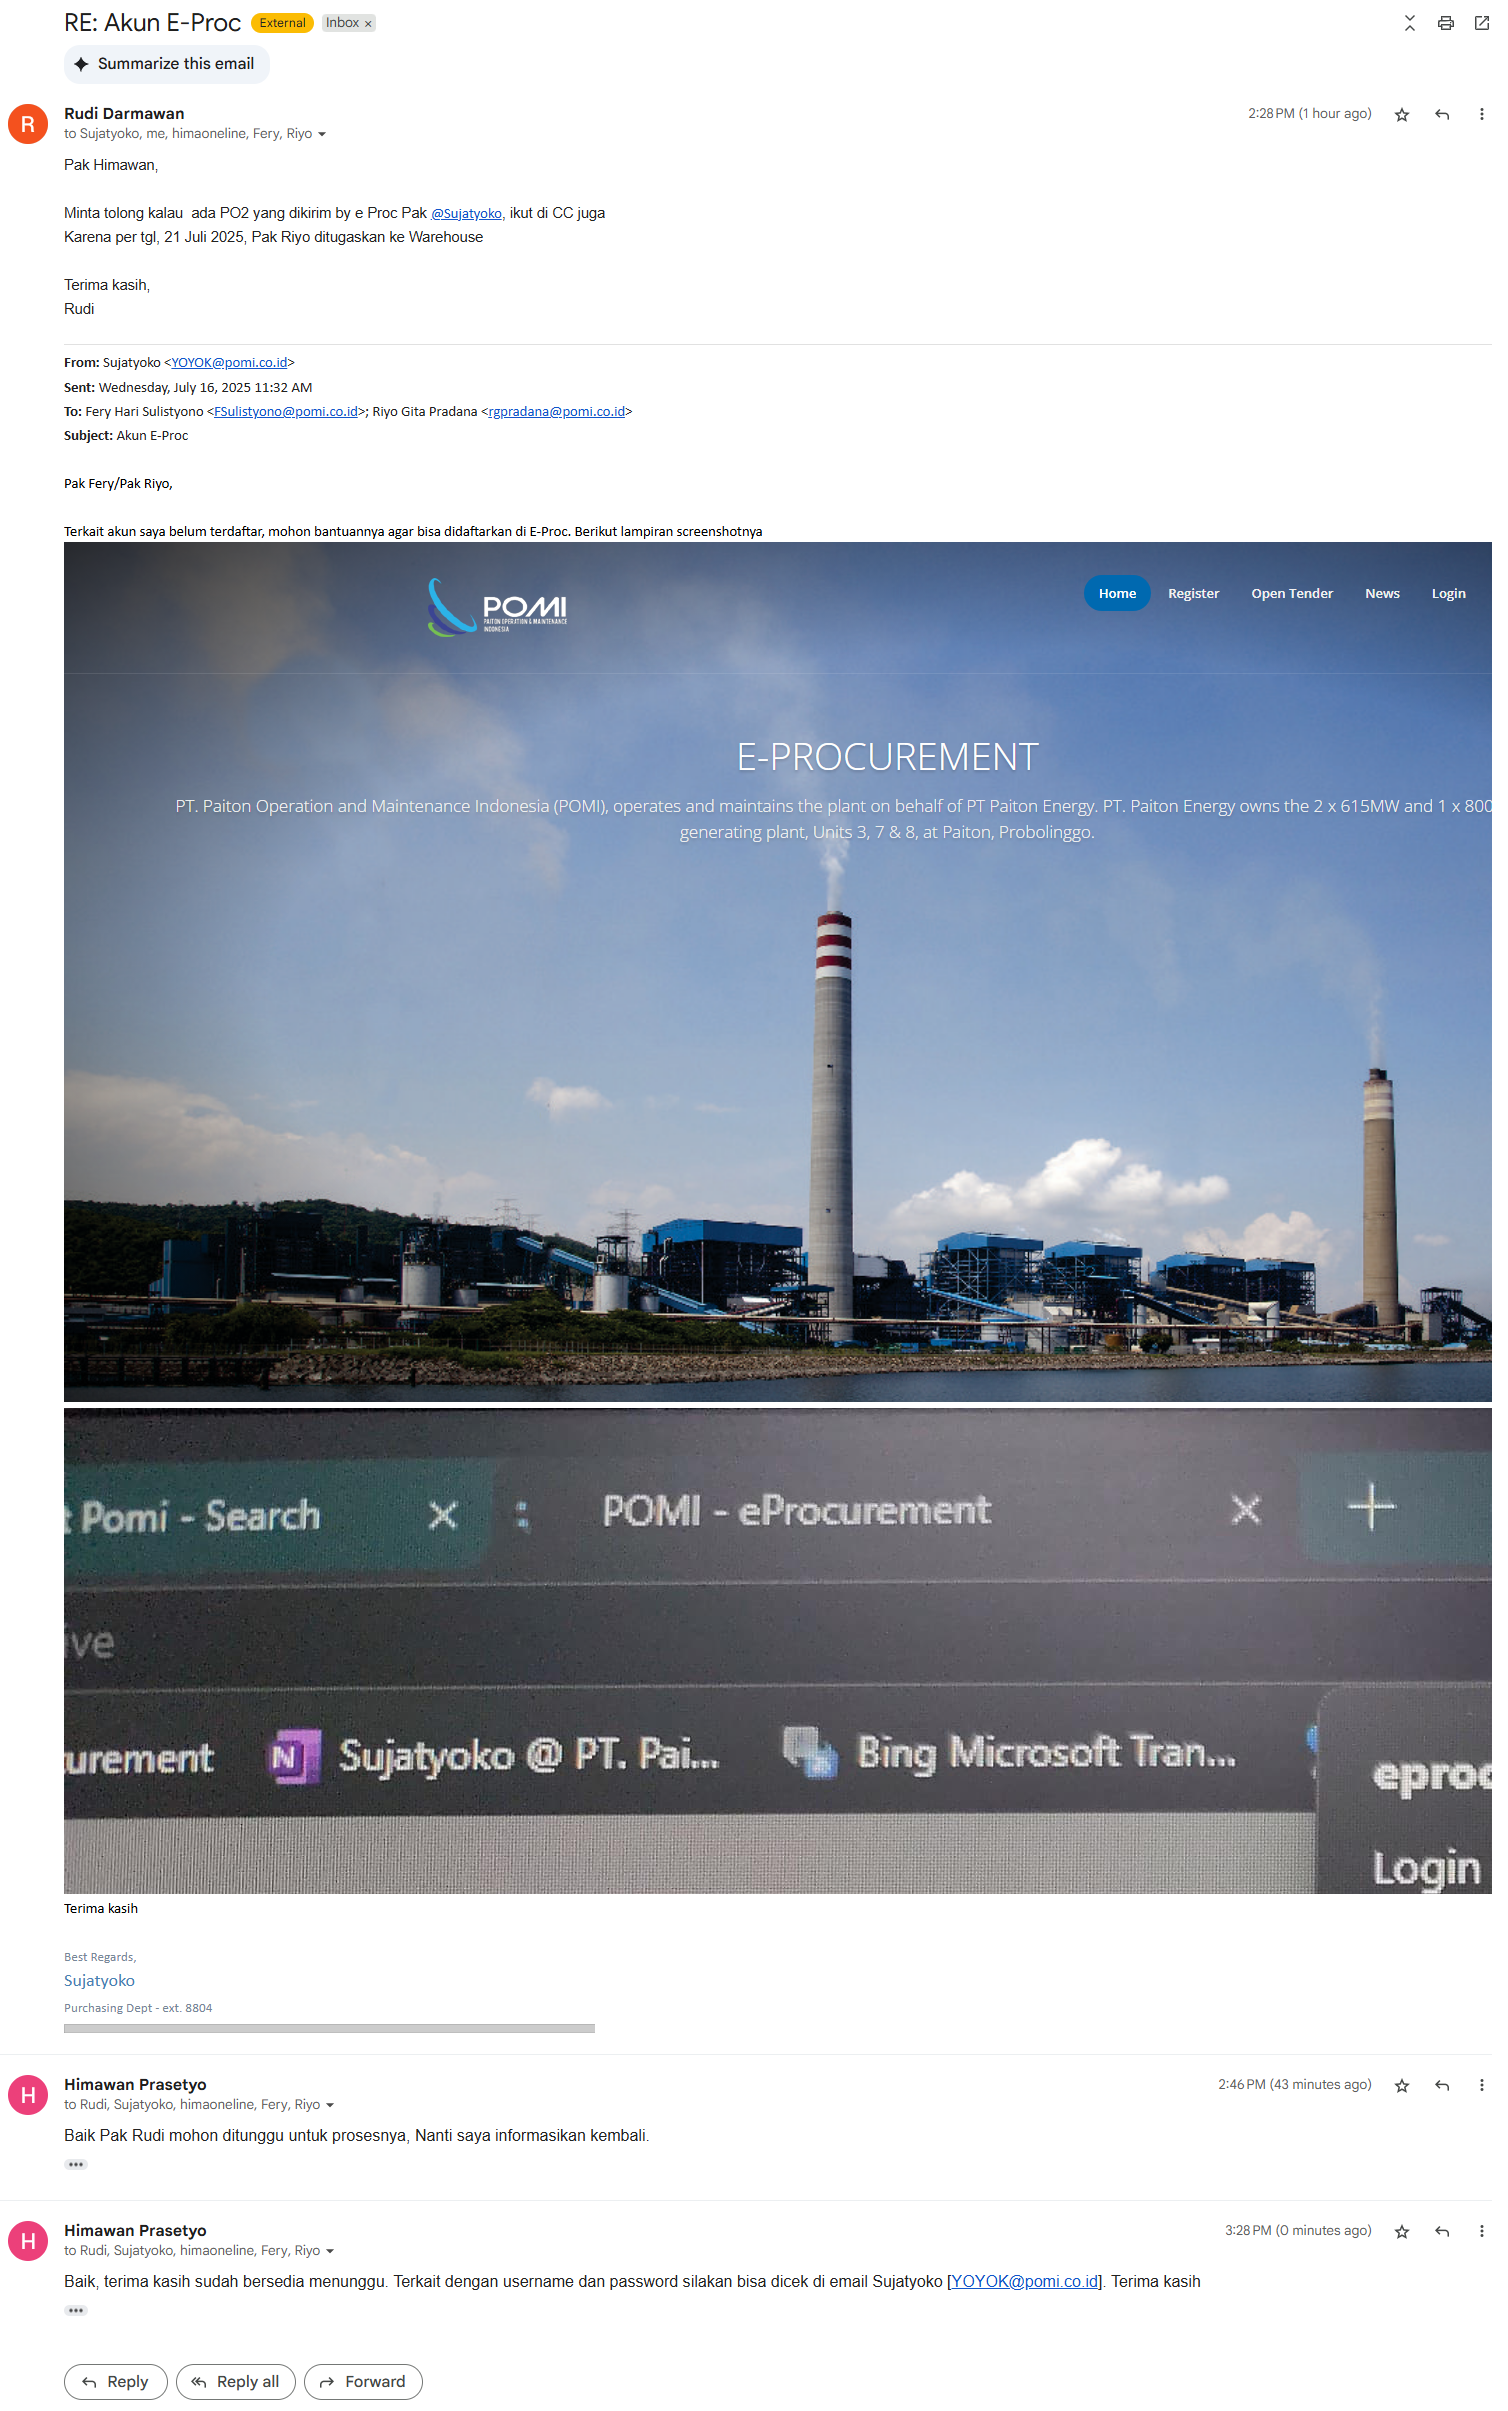Click the rgpradana@pomi.co.id email link
Screen dimensions: 1508x2411
557,412
